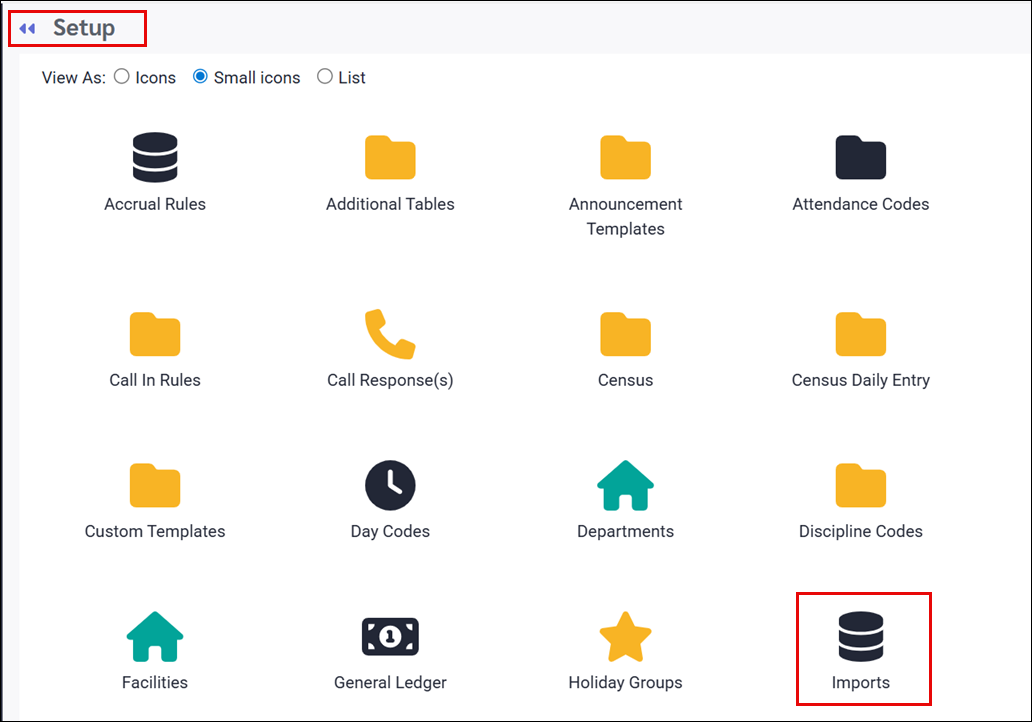Click the Setup header title
The width and height of the screenshot is (1032, 722).
click(x=84, y=28)
